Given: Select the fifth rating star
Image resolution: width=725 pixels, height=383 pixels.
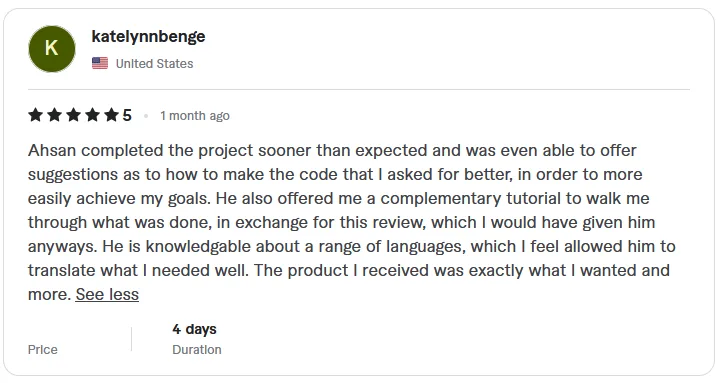Looking at the screenshot, I should [x=111, y=115].
